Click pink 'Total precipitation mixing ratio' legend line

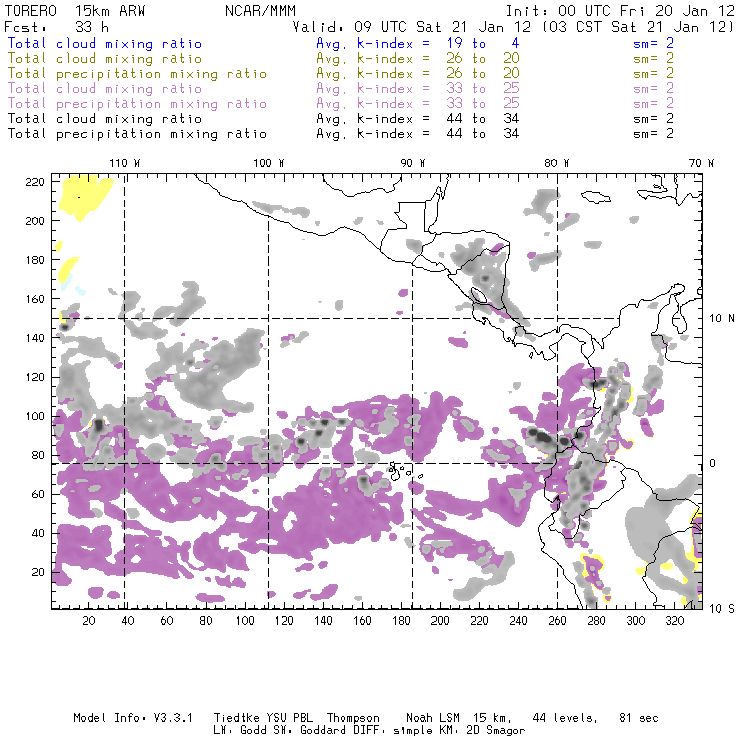(137, 104)
